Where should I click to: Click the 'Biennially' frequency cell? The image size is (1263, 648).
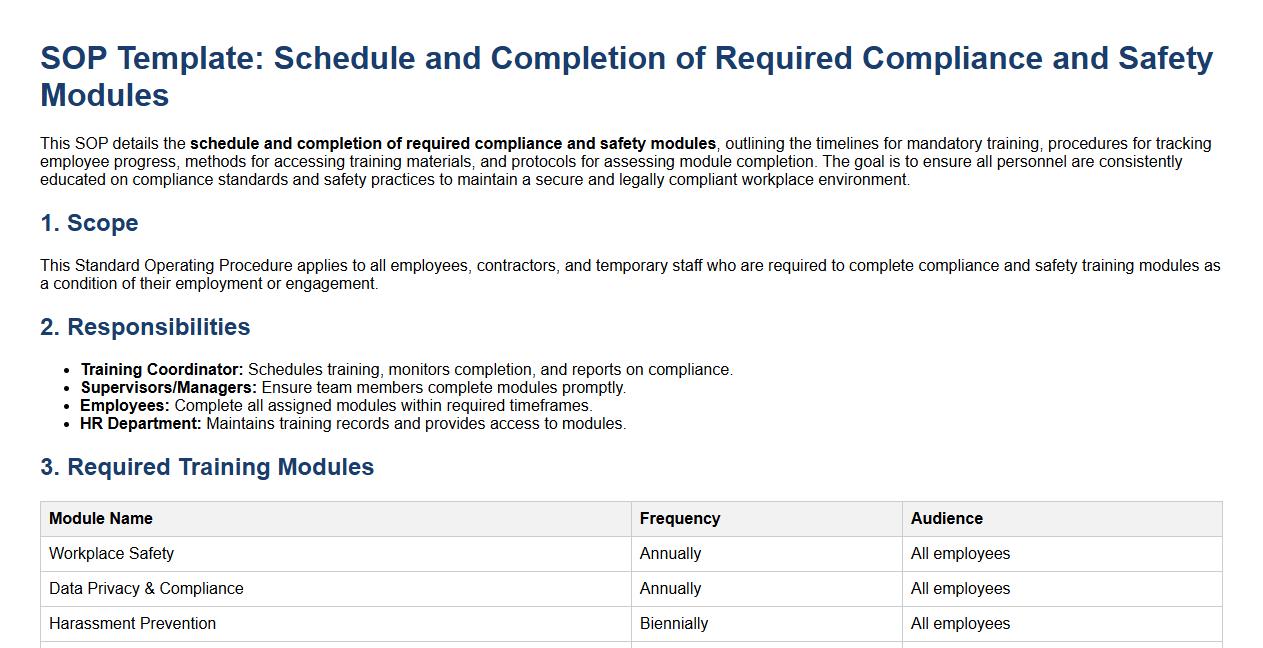pos(674,624)
